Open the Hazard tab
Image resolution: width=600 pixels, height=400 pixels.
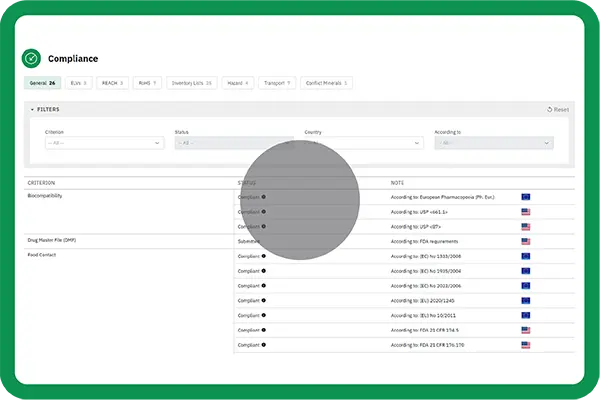(x=238, y=83)
